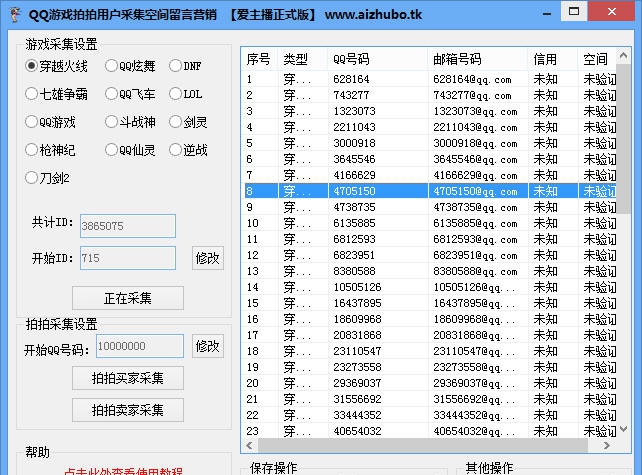Minimize the application window

tap(547, 12)
